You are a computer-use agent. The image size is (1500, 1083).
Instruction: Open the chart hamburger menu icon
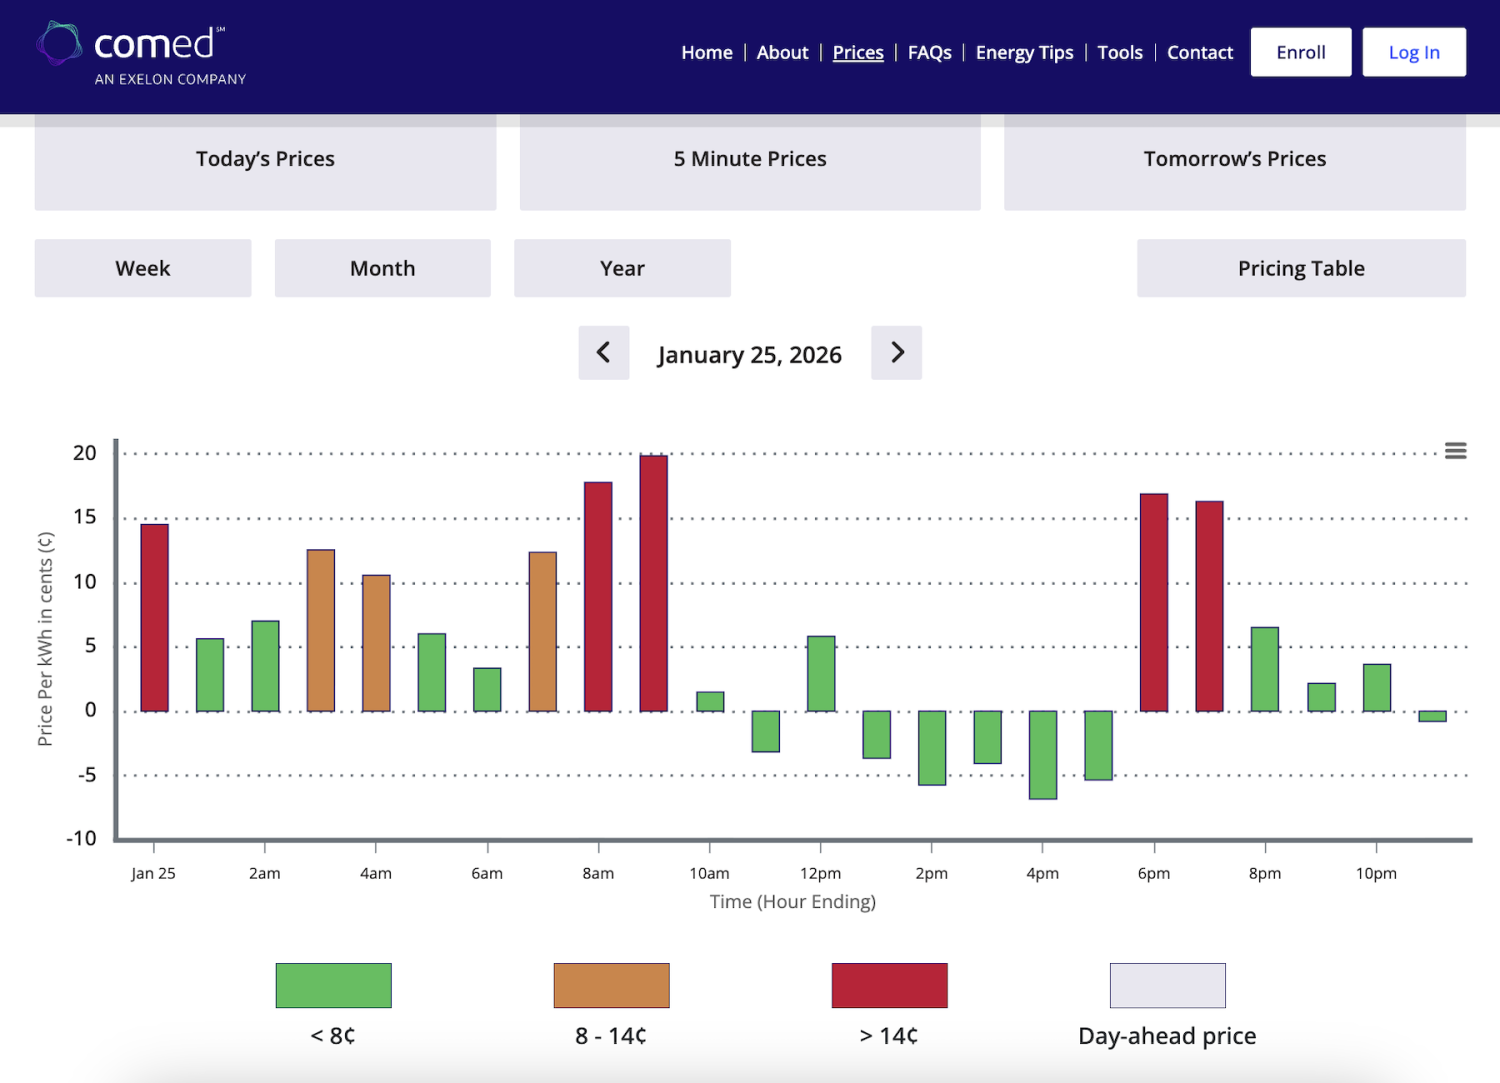tap(1455, 451)
